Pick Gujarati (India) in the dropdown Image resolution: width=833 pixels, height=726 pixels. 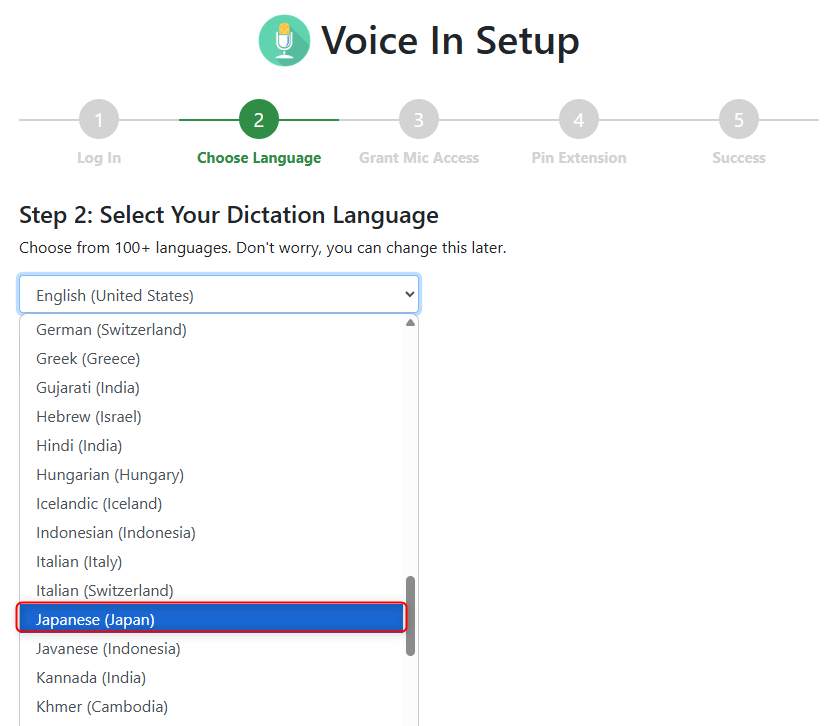212,388
